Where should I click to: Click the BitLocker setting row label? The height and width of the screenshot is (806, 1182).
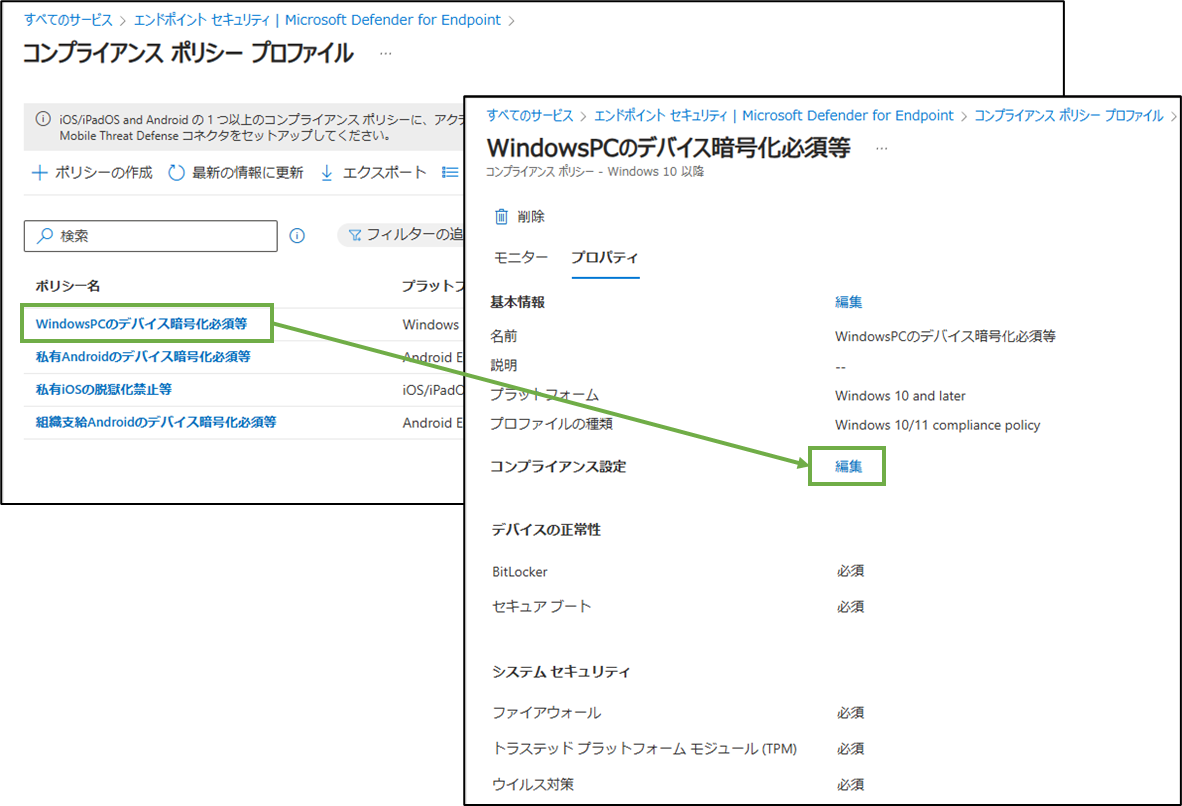519,572
